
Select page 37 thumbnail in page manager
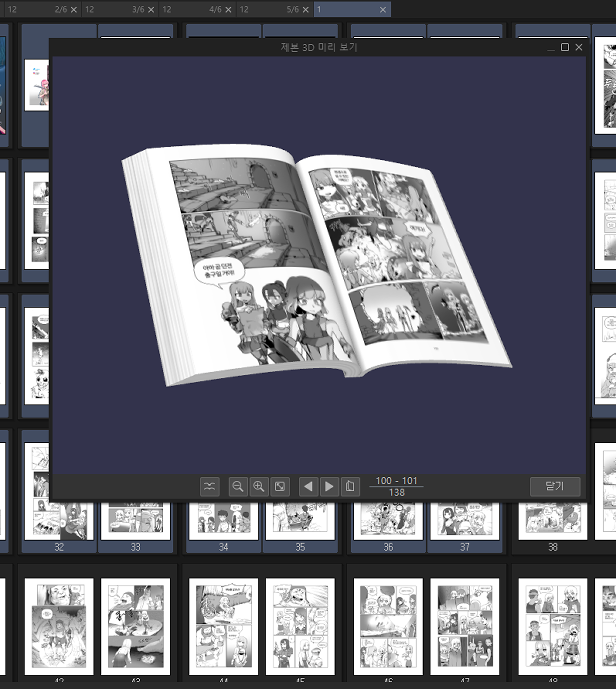[x=465, y=521]
